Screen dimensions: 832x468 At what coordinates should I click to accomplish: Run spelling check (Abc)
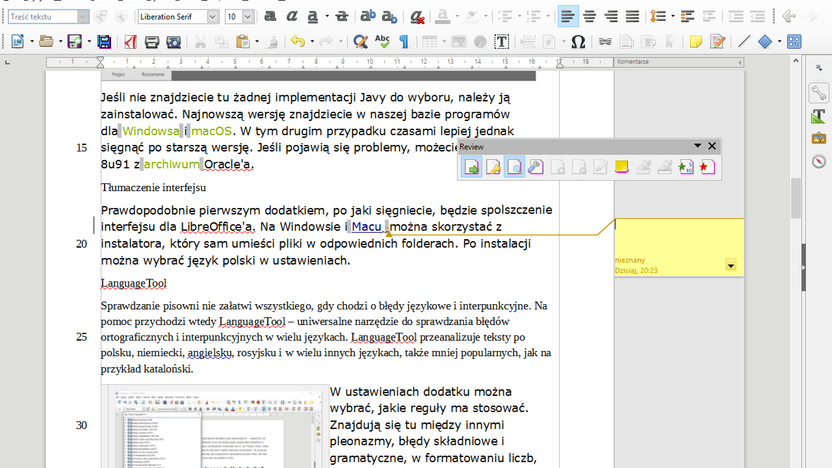[x=382, y=41]
